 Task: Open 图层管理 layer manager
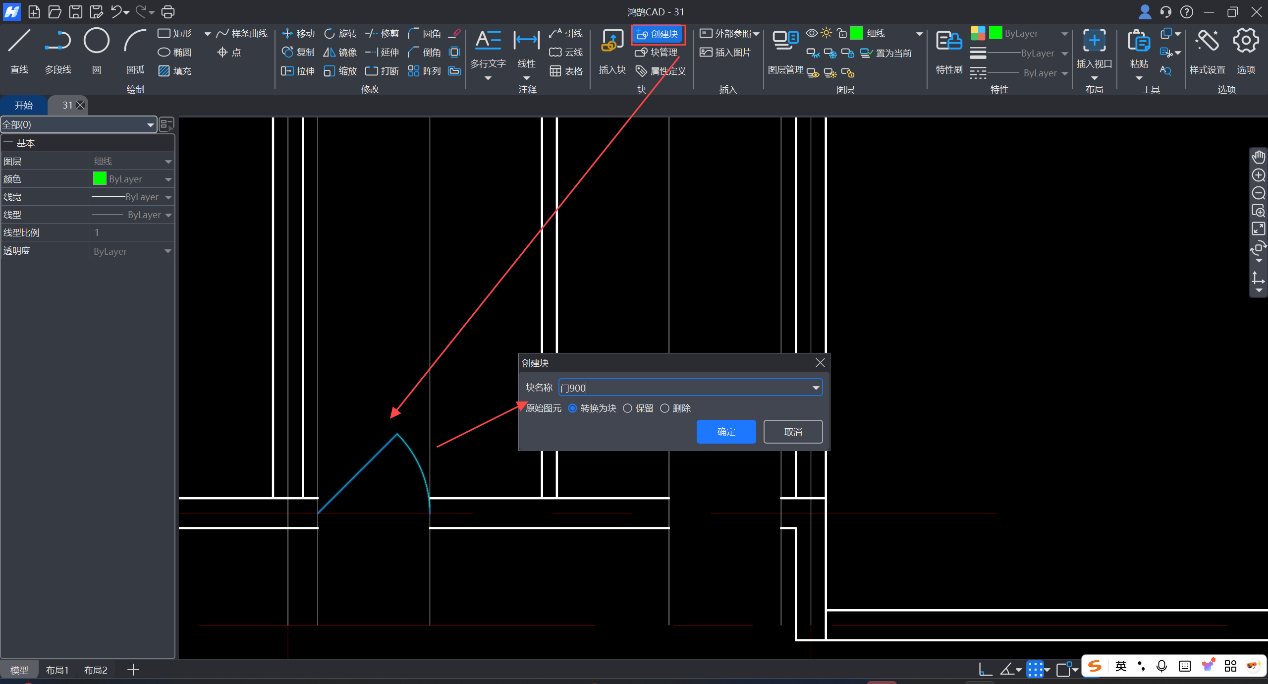[786, 42]
